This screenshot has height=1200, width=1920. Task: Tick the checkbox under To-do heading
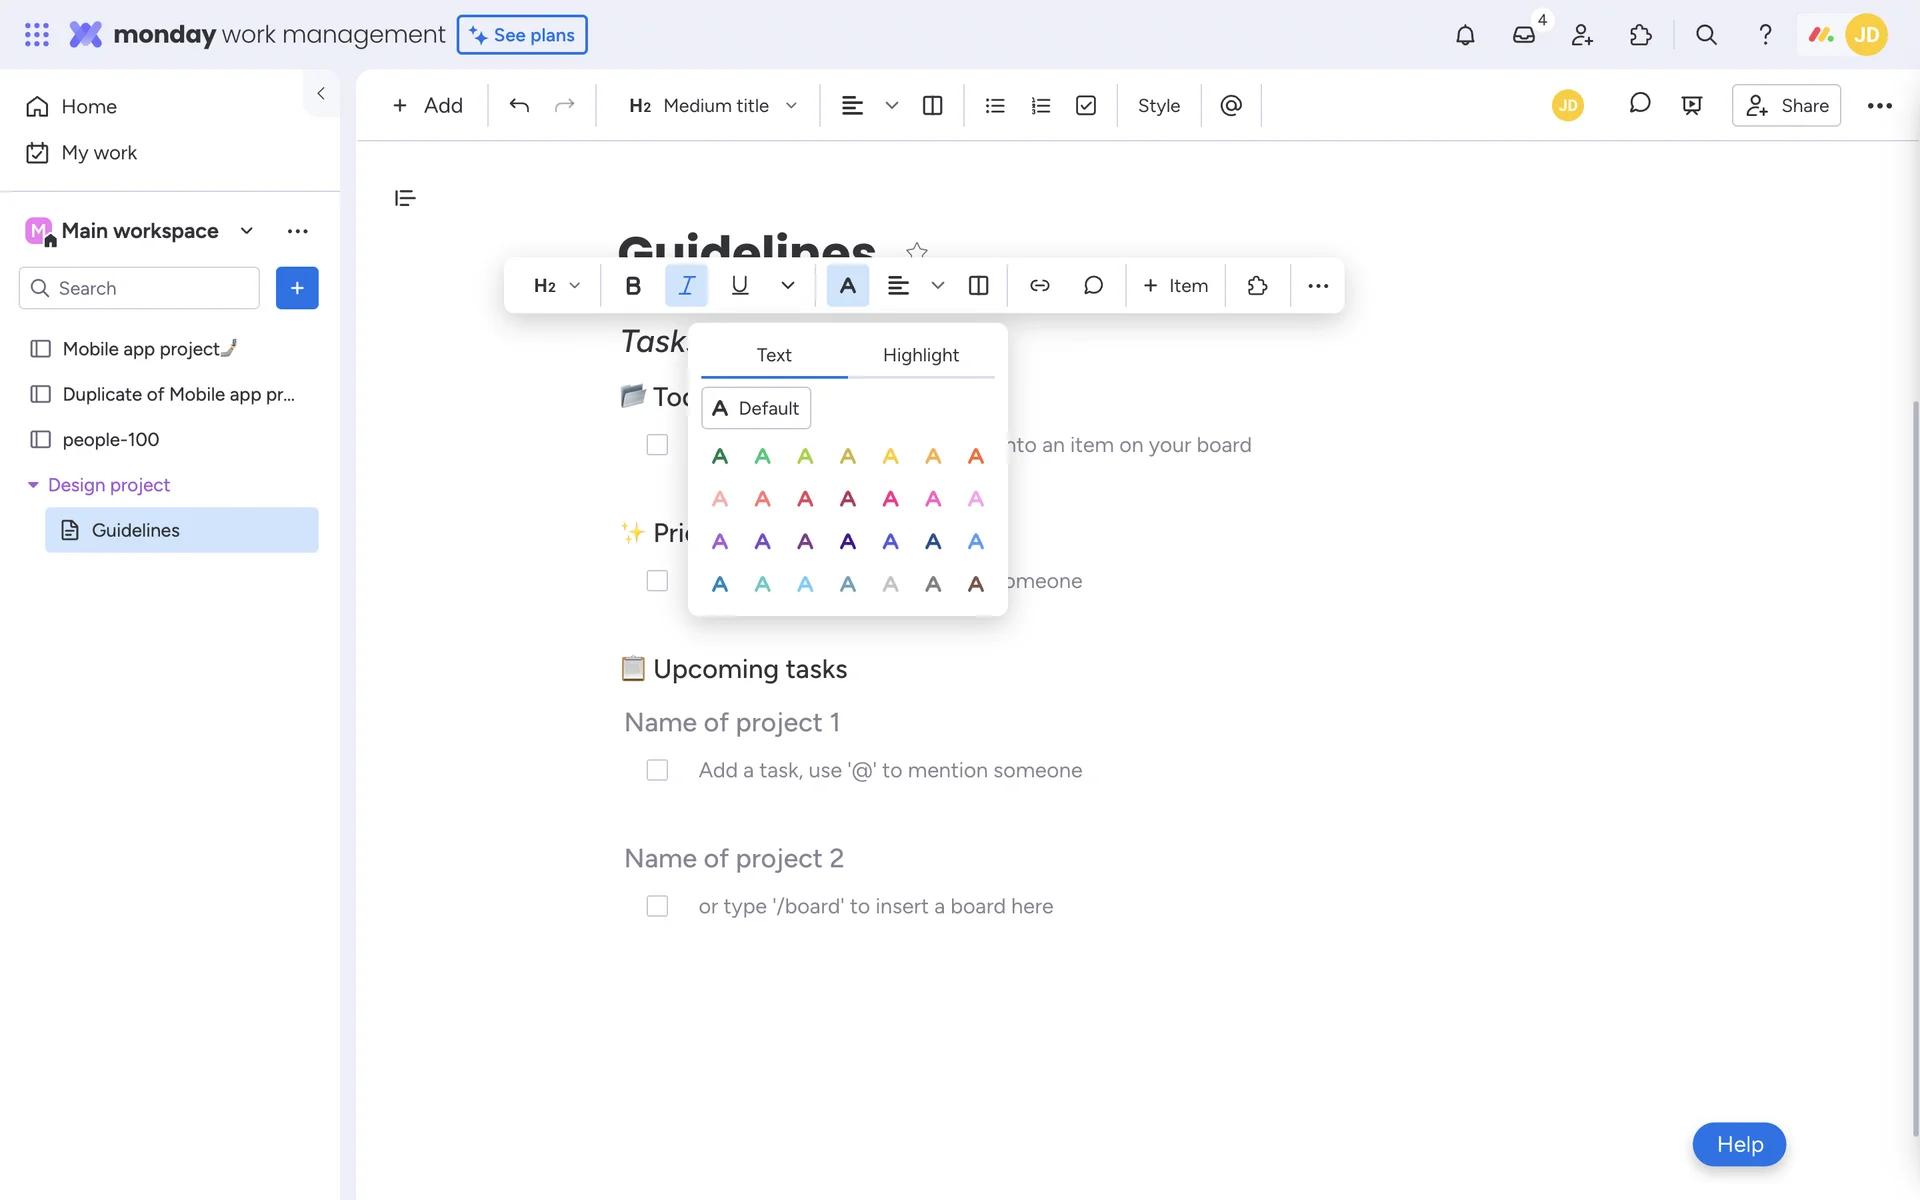[657, 445]
